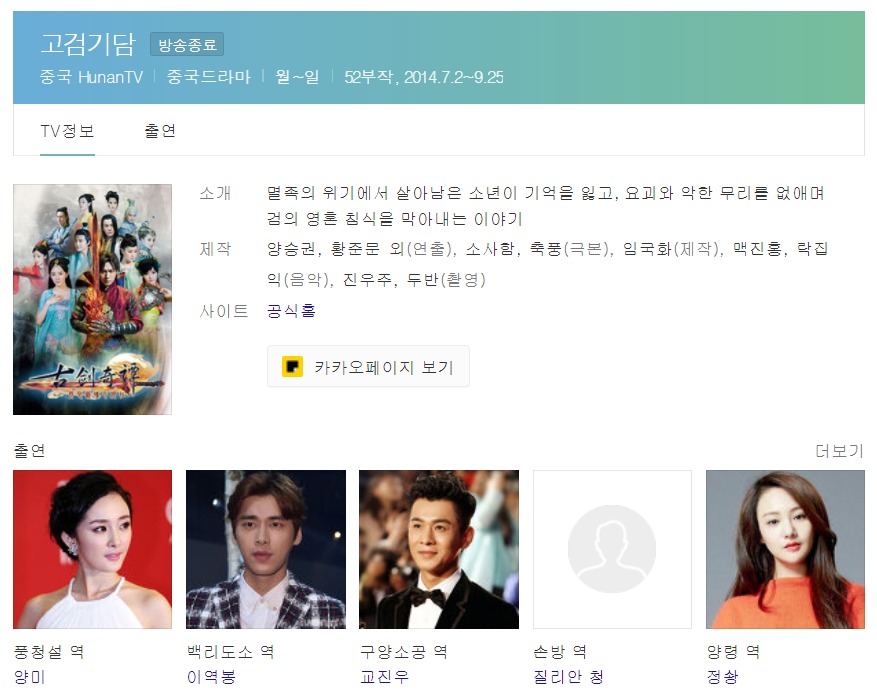Click the actor name 교진우
This screenshot has width=877, height=699.
[x=384, y=677]
